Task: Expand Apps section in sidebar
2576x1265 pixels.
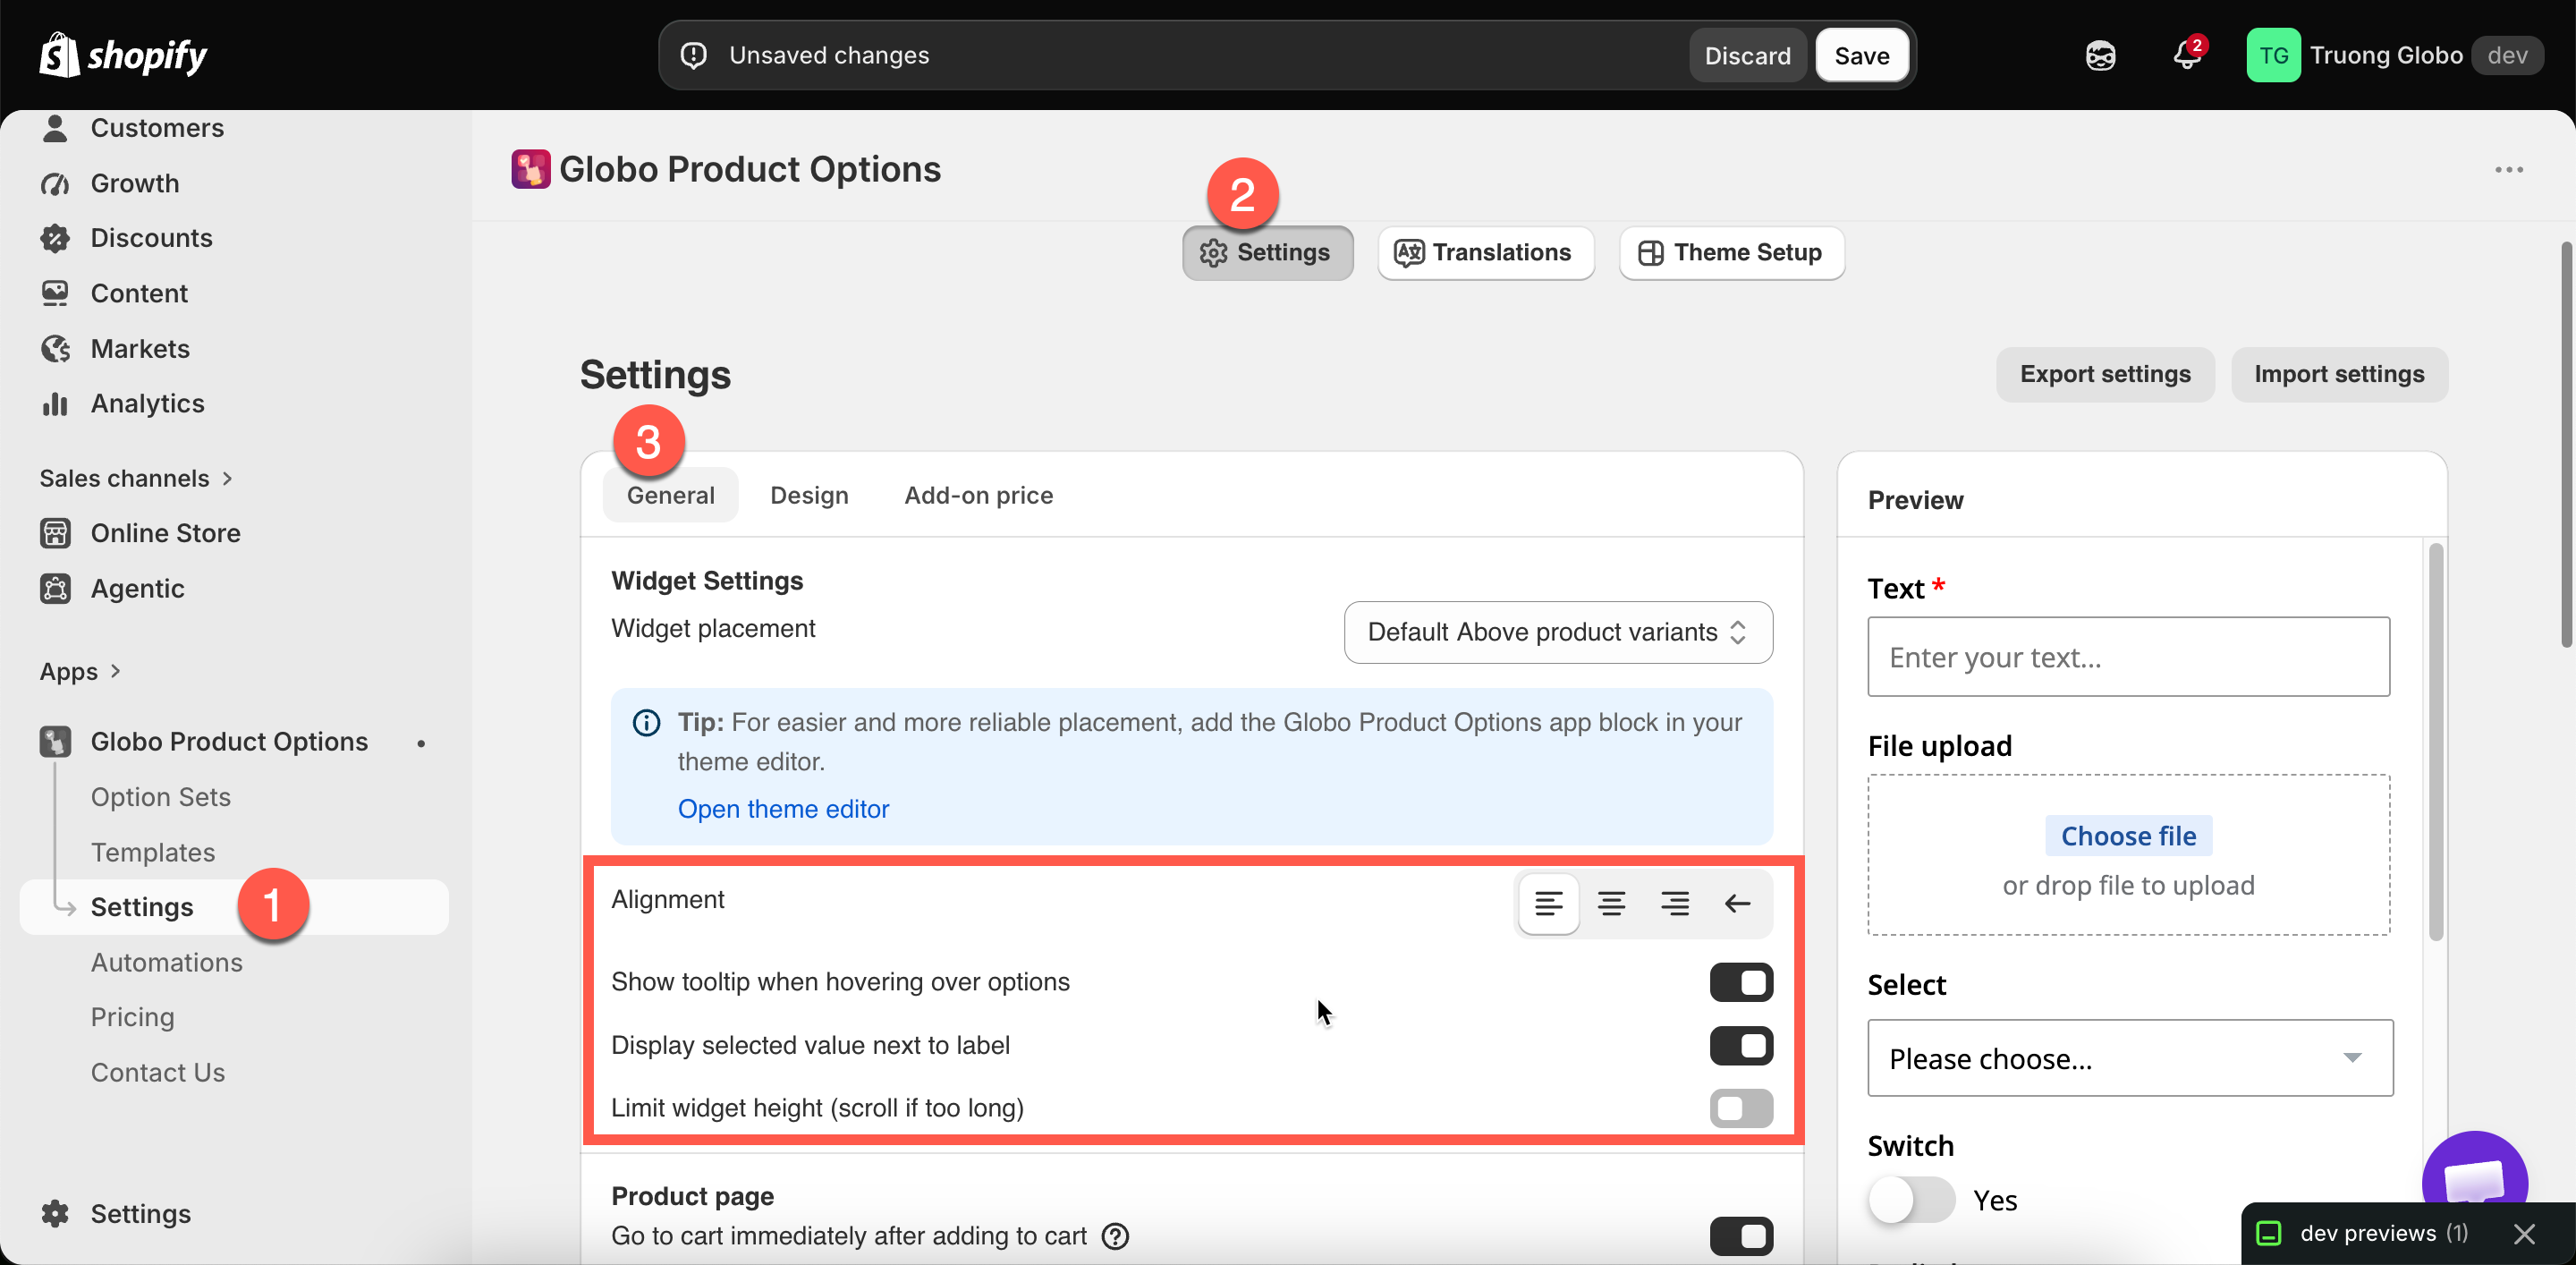Action: coord(80,671)
